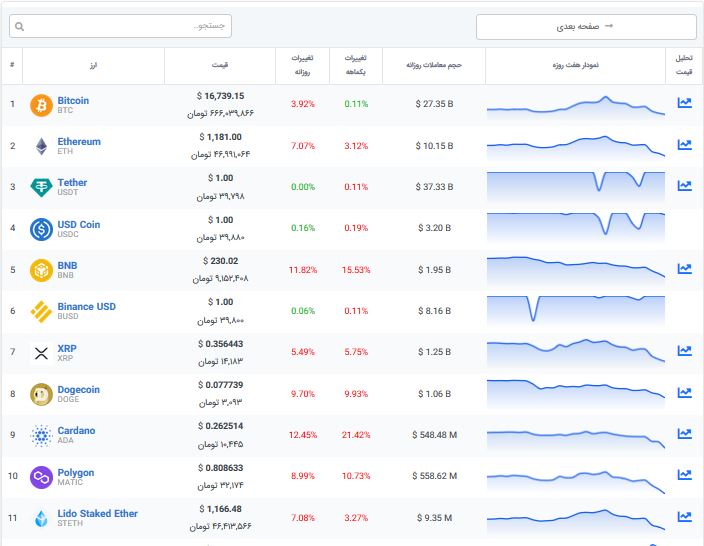Open the Polygon link
Screen dimensions: 704x546
[x=76, y=472]
